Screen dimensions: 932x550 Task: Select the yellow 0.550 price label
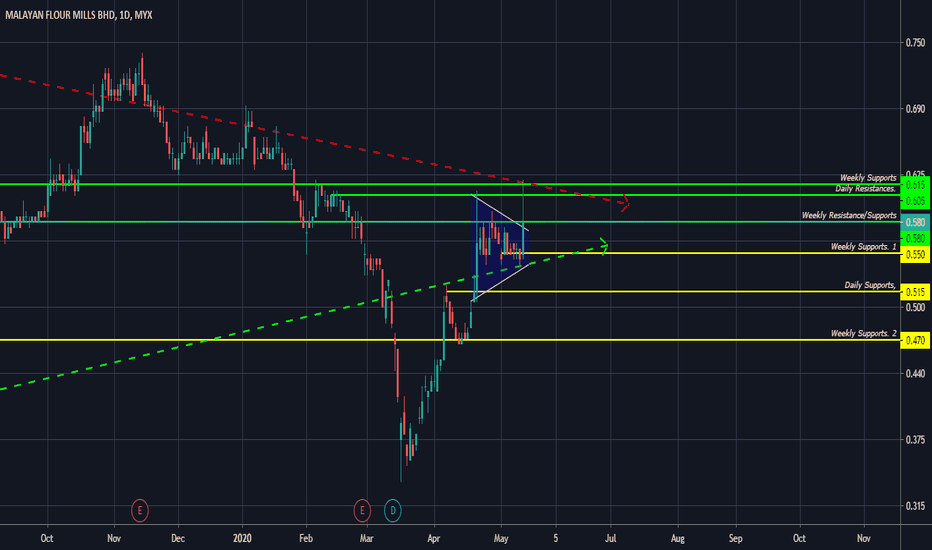[915, 254]
